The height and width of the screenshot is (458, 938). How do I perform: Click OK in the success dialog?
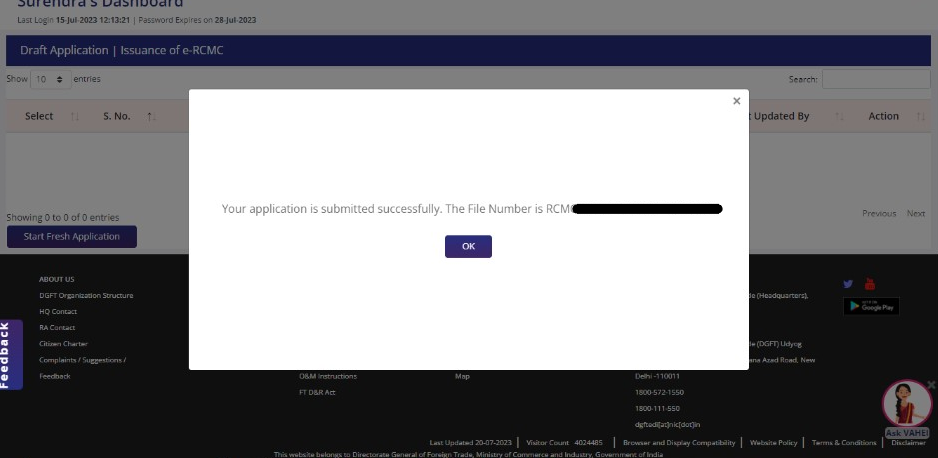coord(468,246)
